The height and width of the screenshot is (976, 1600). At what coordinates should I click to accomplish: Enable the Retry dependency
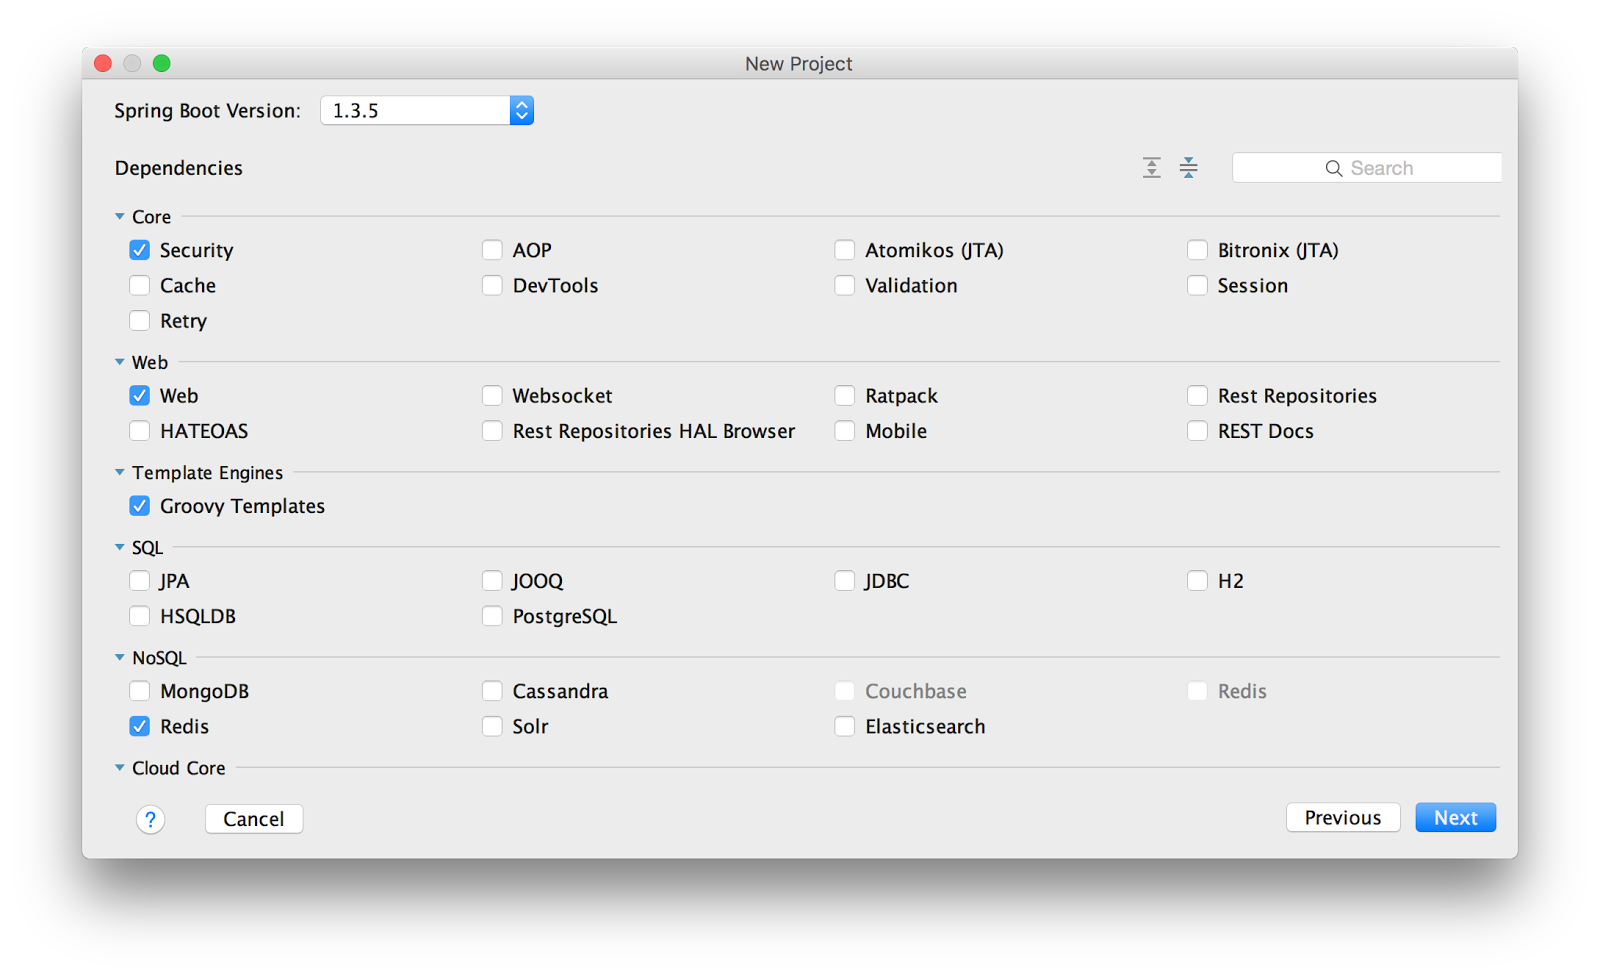[140, 320]
